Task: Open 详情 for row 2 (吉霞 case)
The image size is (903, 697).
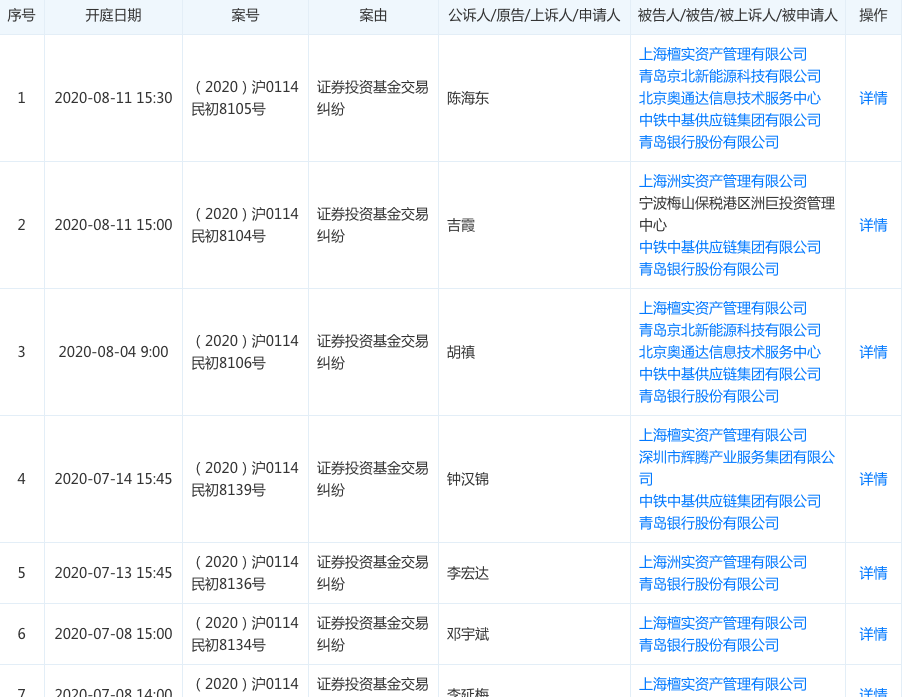Action: [x=873, y=225]
